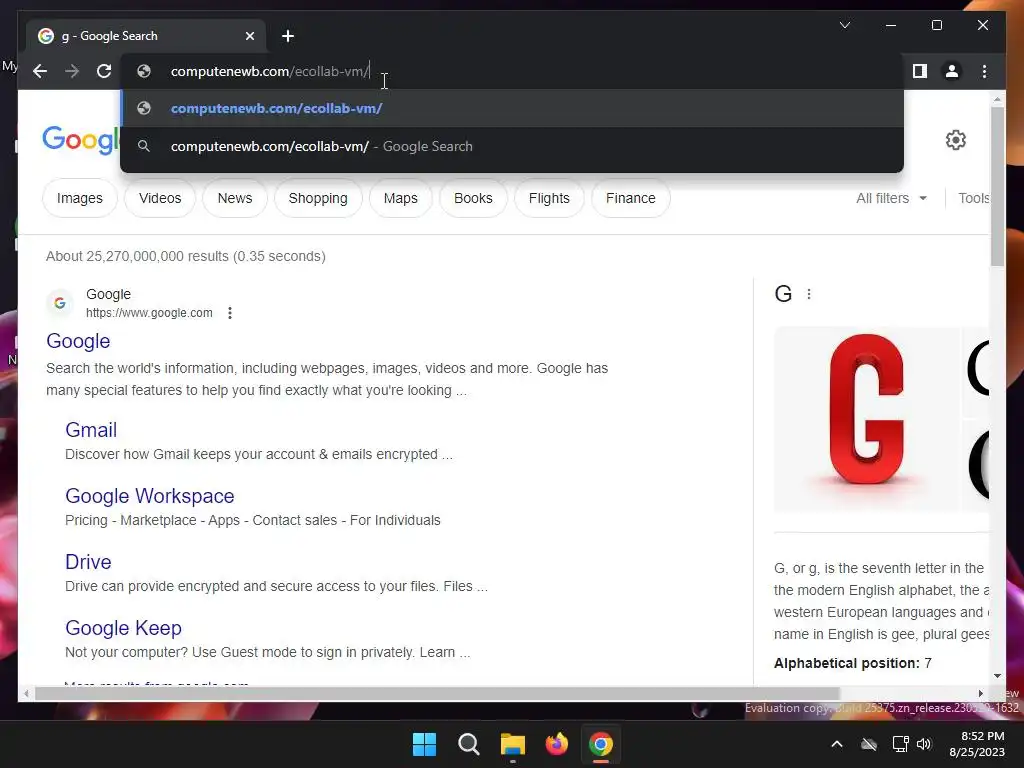Open the Gmail sitelink

pyautogui.click(x=91, y=430)
